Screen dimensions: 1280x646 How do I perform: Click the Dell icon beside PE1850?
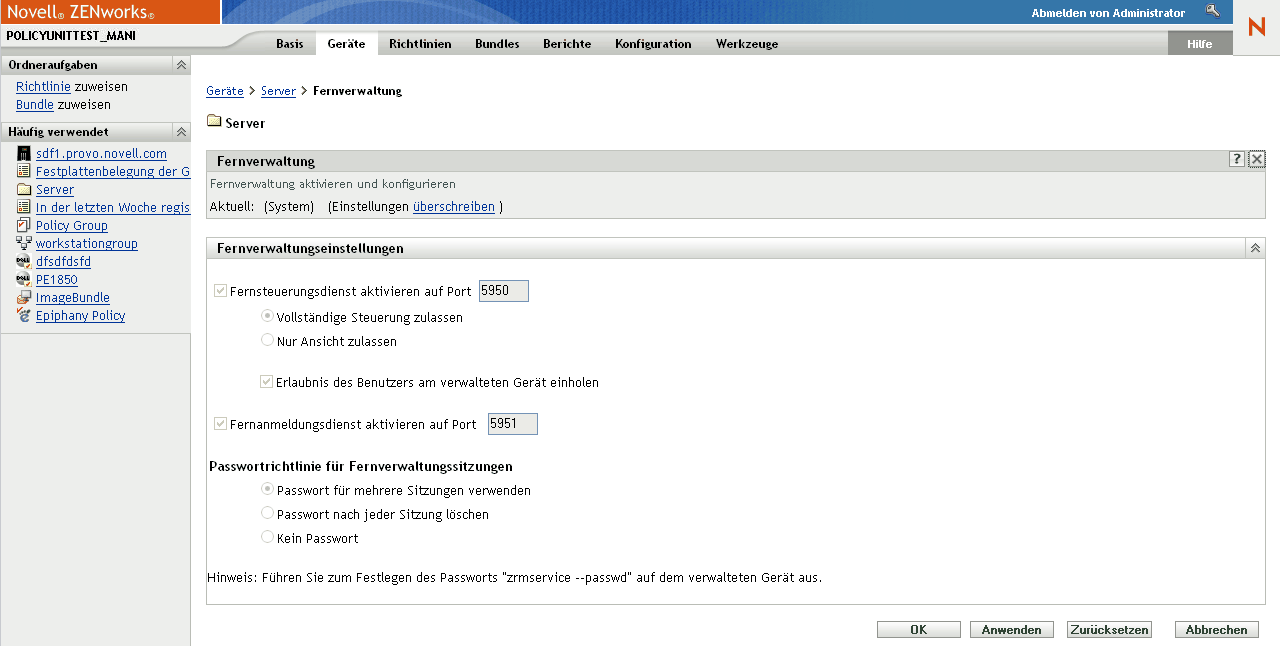pos(24,279)
